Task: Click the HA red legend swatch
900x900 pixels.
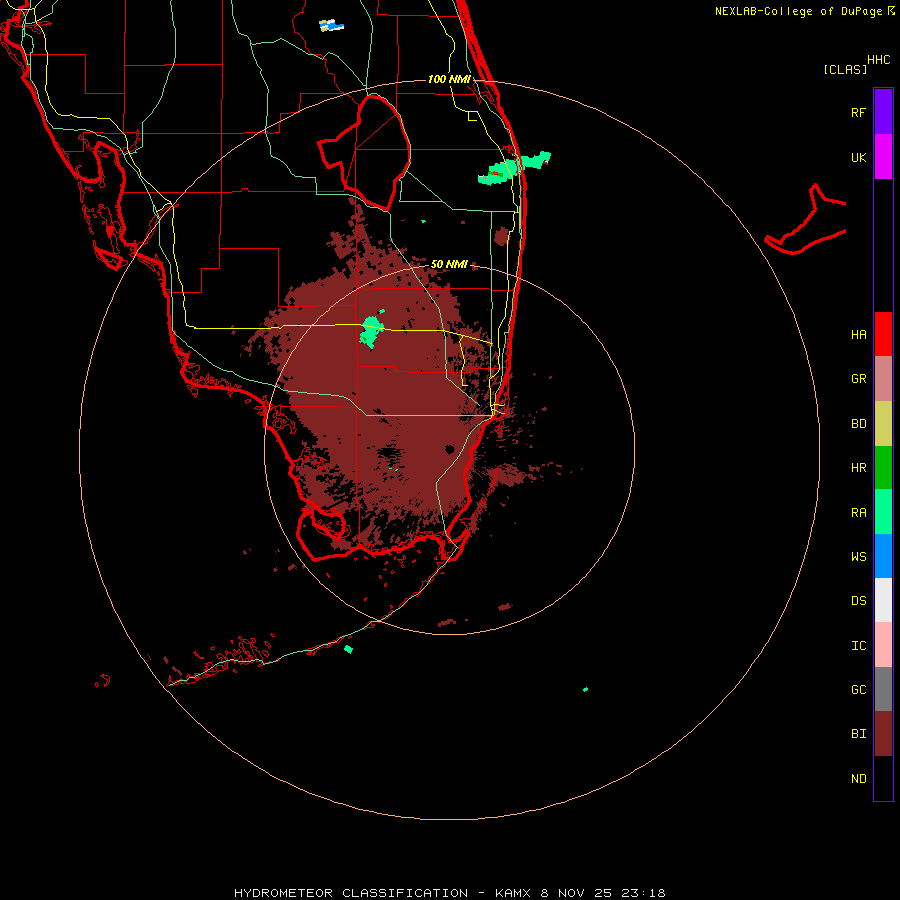Action: coord(883,334)
